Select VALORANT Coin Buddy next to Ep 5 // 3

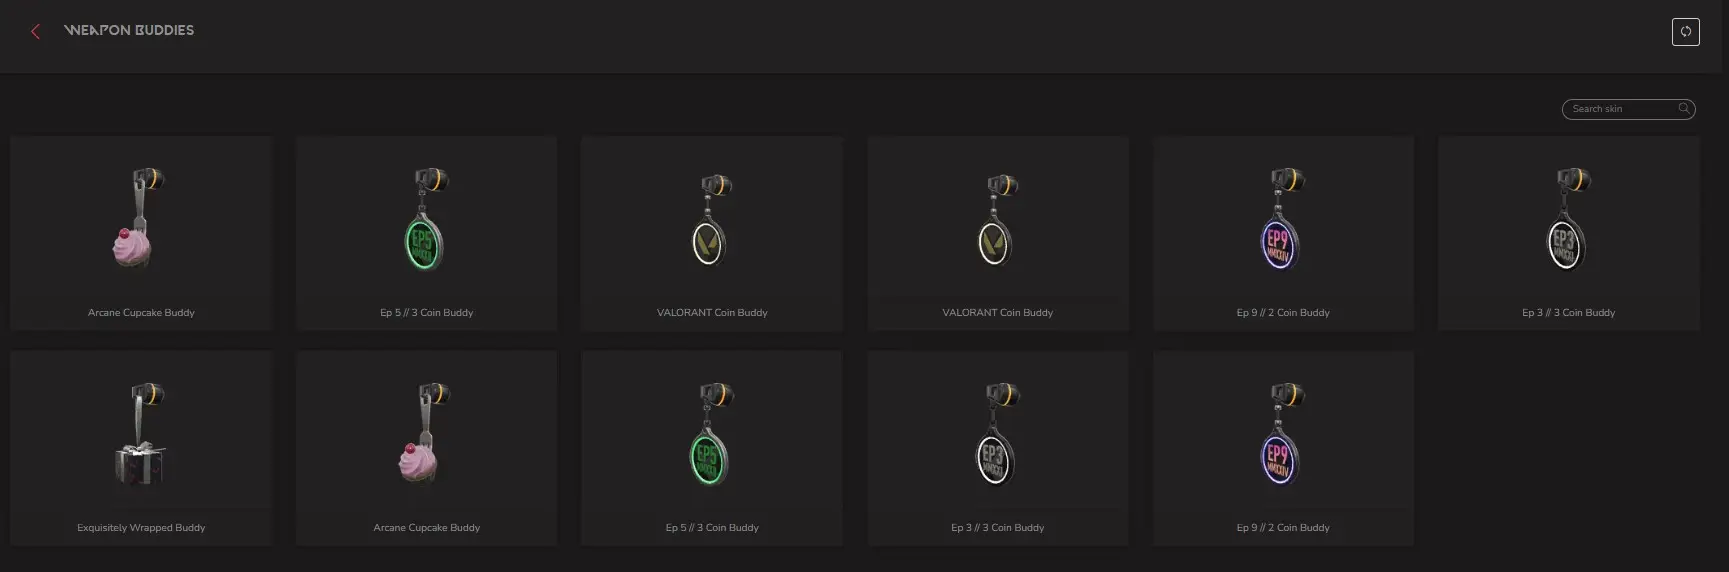point(712,233)
